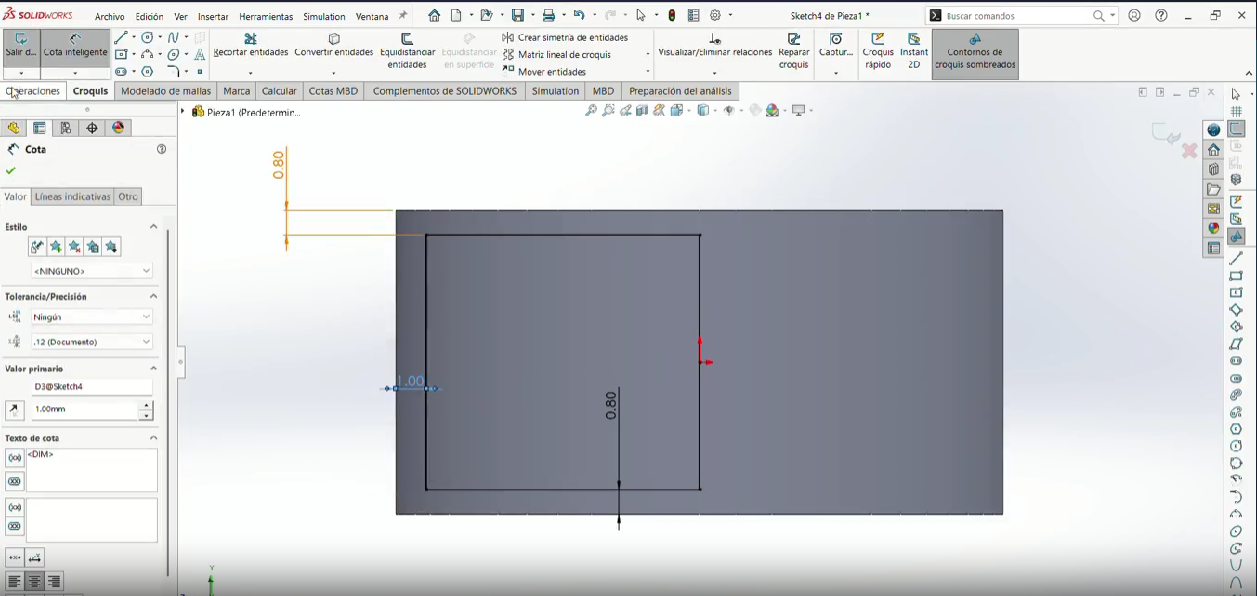This screenshot has width=1257, height=596.
Task: Switch to the Operaciones tab
Action: (33, 91)
